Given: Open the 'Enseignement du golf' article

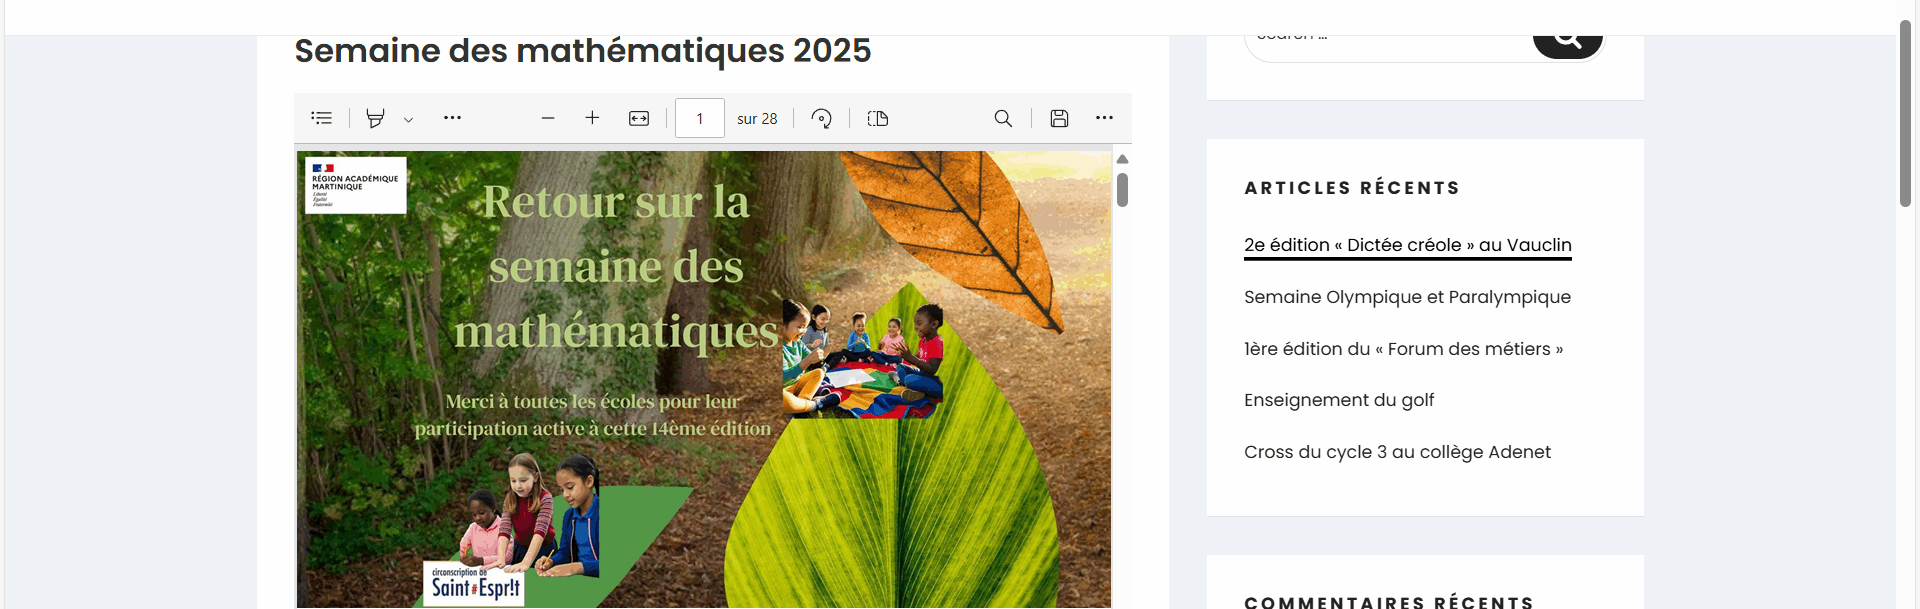Looking at the screenshot, I should (1339, 400).
